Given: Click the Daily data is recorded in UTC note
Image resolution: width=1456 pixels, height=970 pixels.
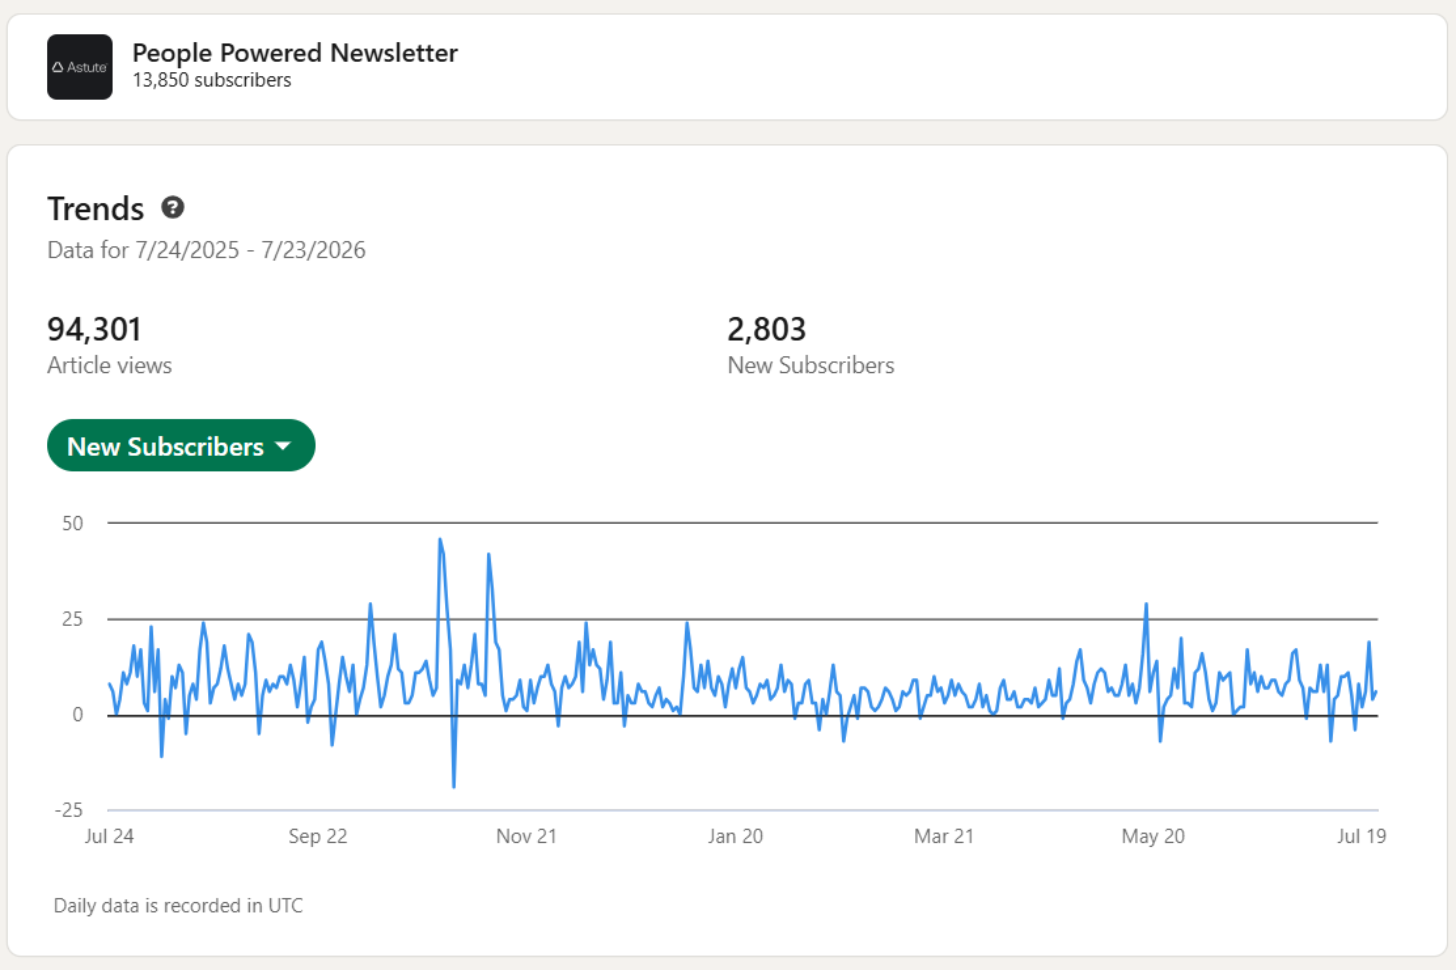Looking at the screenshot, I should (x=178, y=905).
